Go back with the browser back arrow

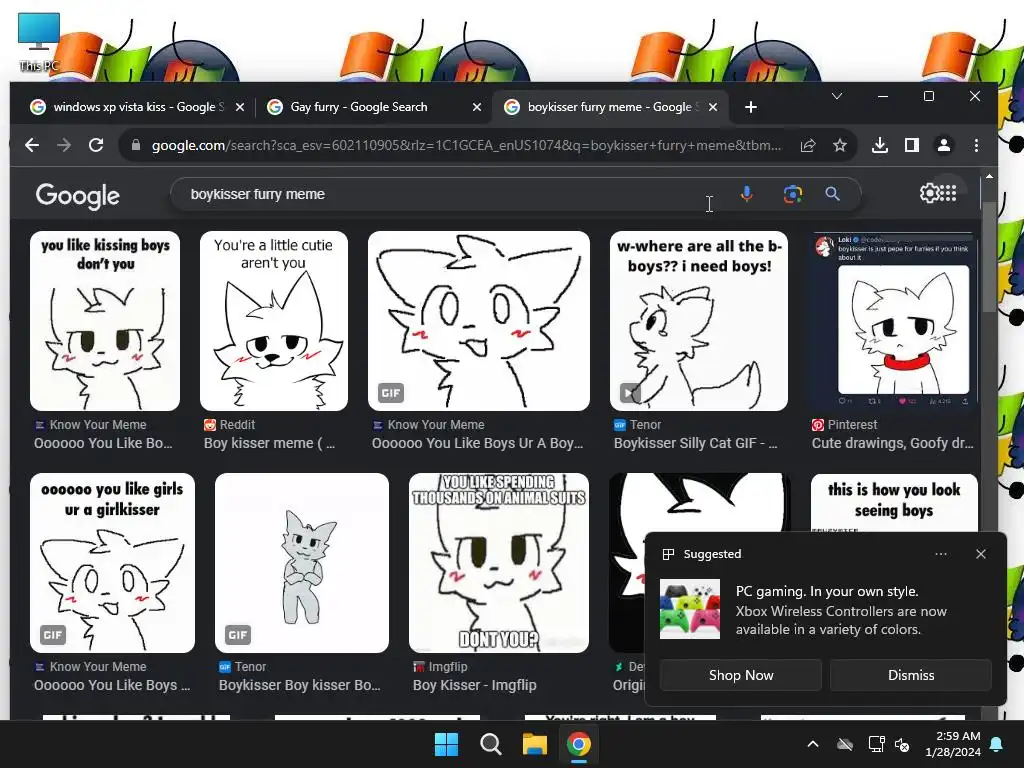tap(32, 145)
